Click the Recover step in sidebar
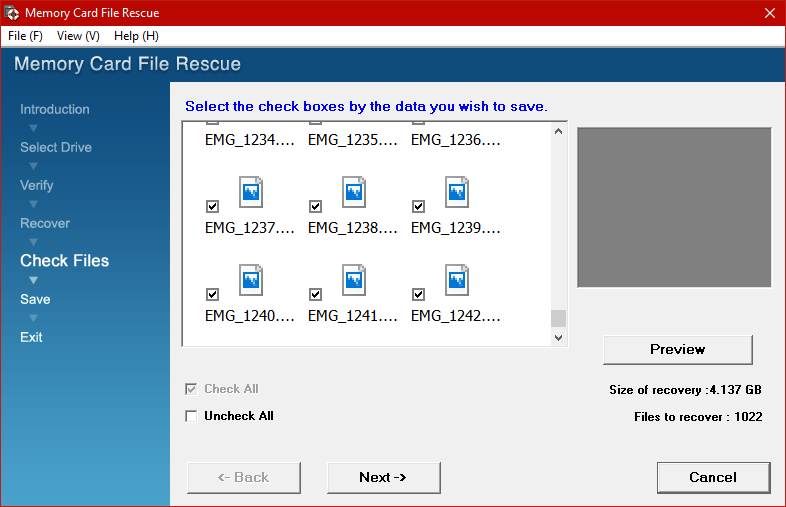The height and width of the screenshot is (507, 786). tap(45, 223)
